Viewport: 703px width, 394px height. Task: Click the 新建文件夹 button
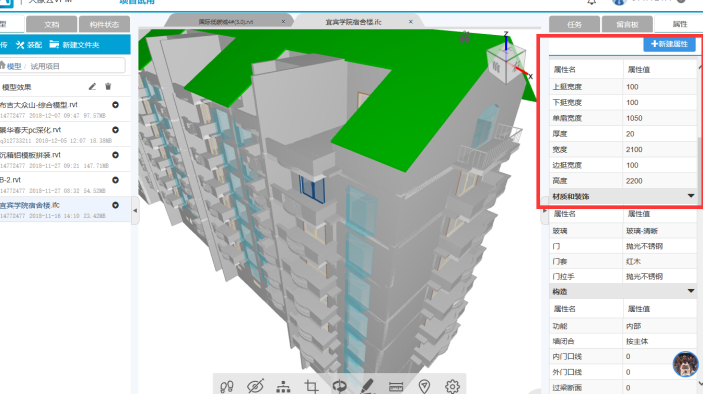[x=74, y=45]
